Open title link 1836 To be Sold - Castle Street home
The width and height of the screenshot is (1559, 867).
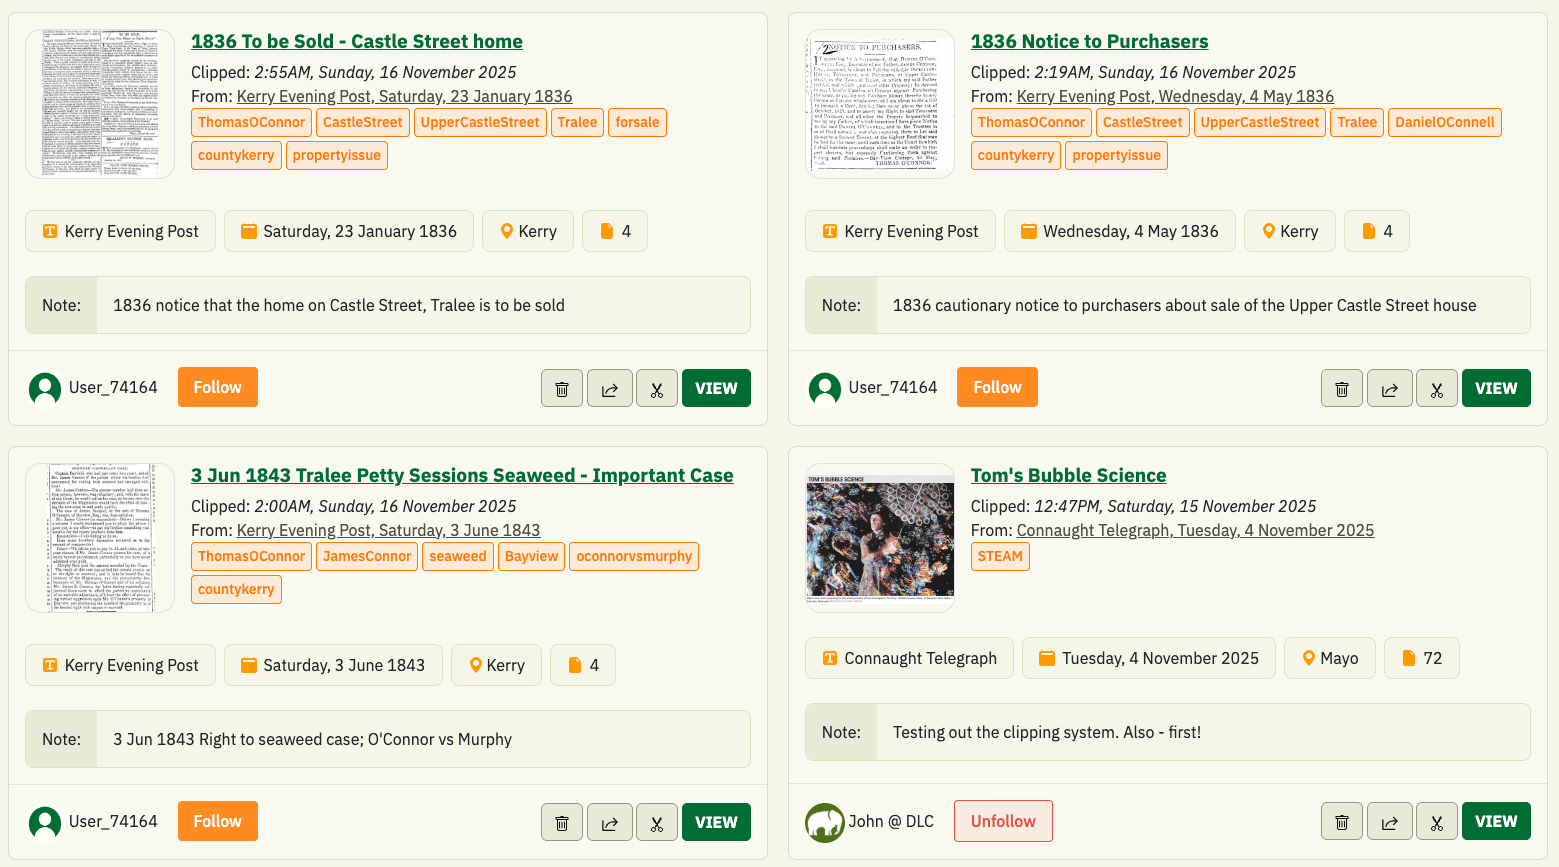tap(357, 41)
